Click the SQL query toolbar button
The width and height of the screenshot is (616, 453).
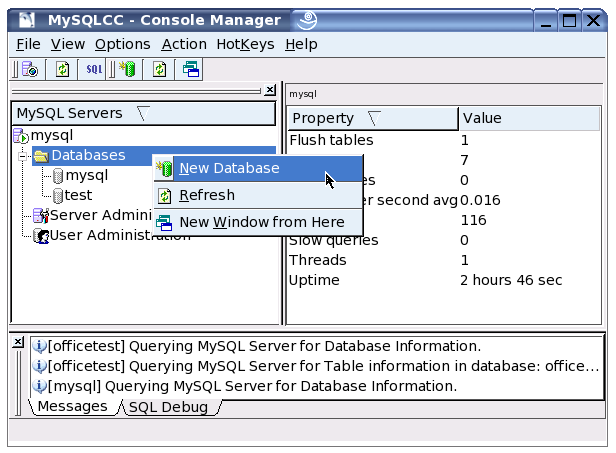click(93, 69)
